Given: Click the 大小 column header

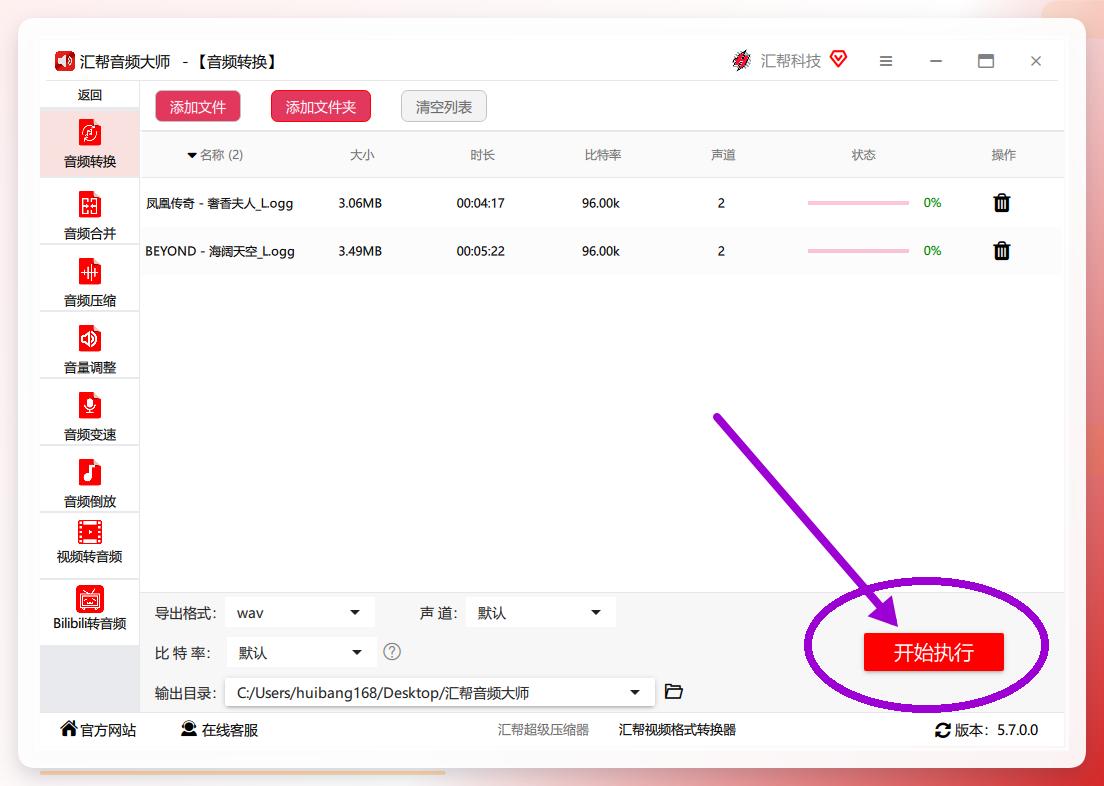Looking at the screenshot, I should tap(362, 155).
